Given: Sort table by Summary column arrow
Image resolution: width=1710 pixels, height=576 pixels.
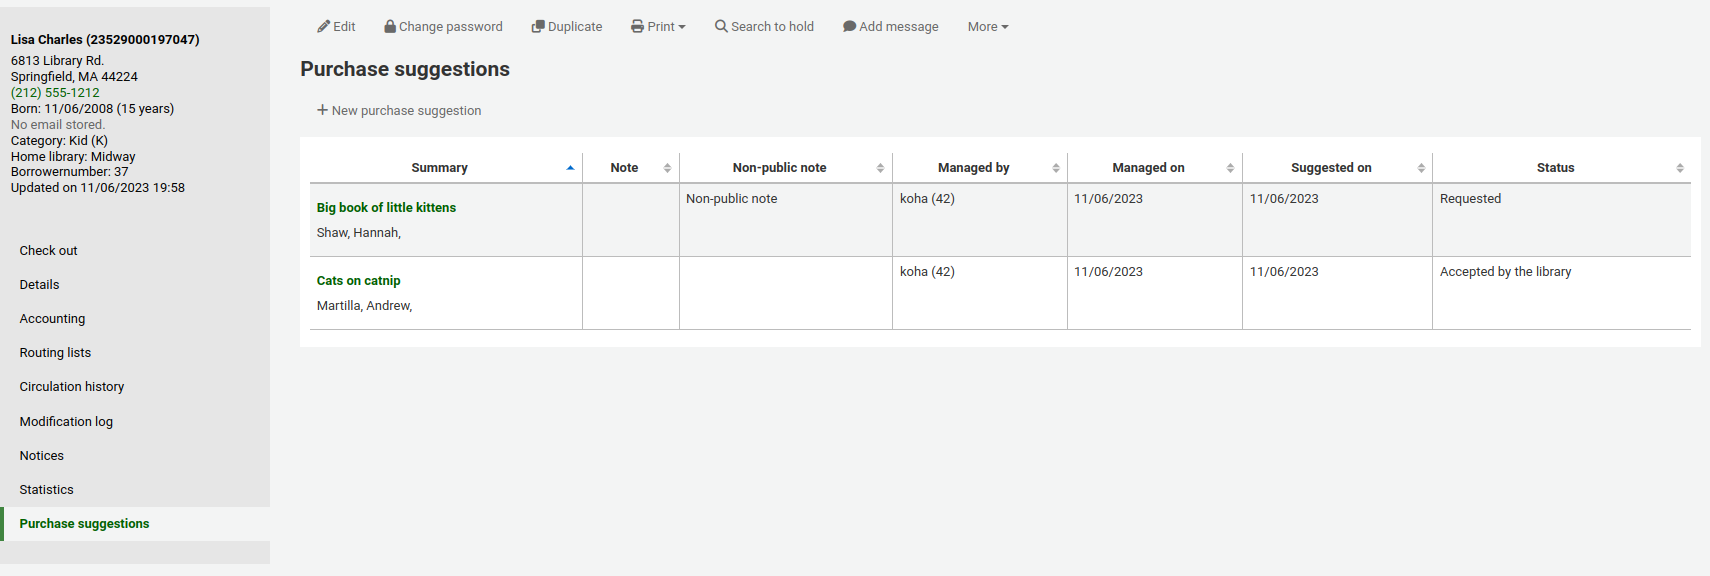Looking at the screenshot, I should tap(570, 168).
